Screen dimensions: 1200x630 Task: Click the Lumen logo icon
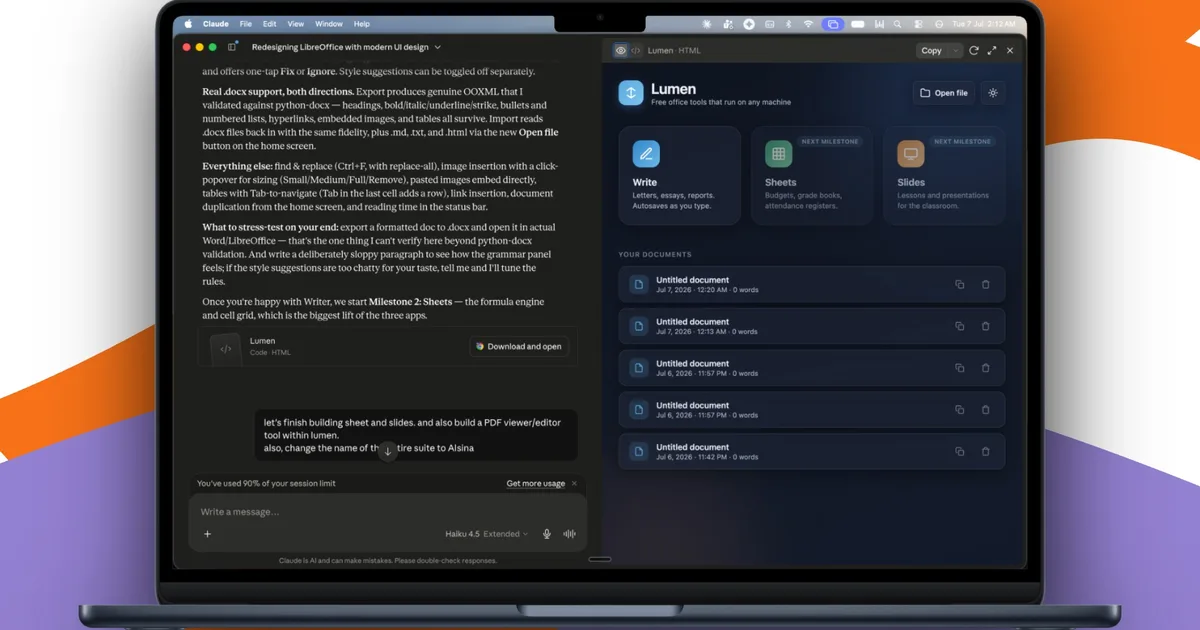click(630, 93)
